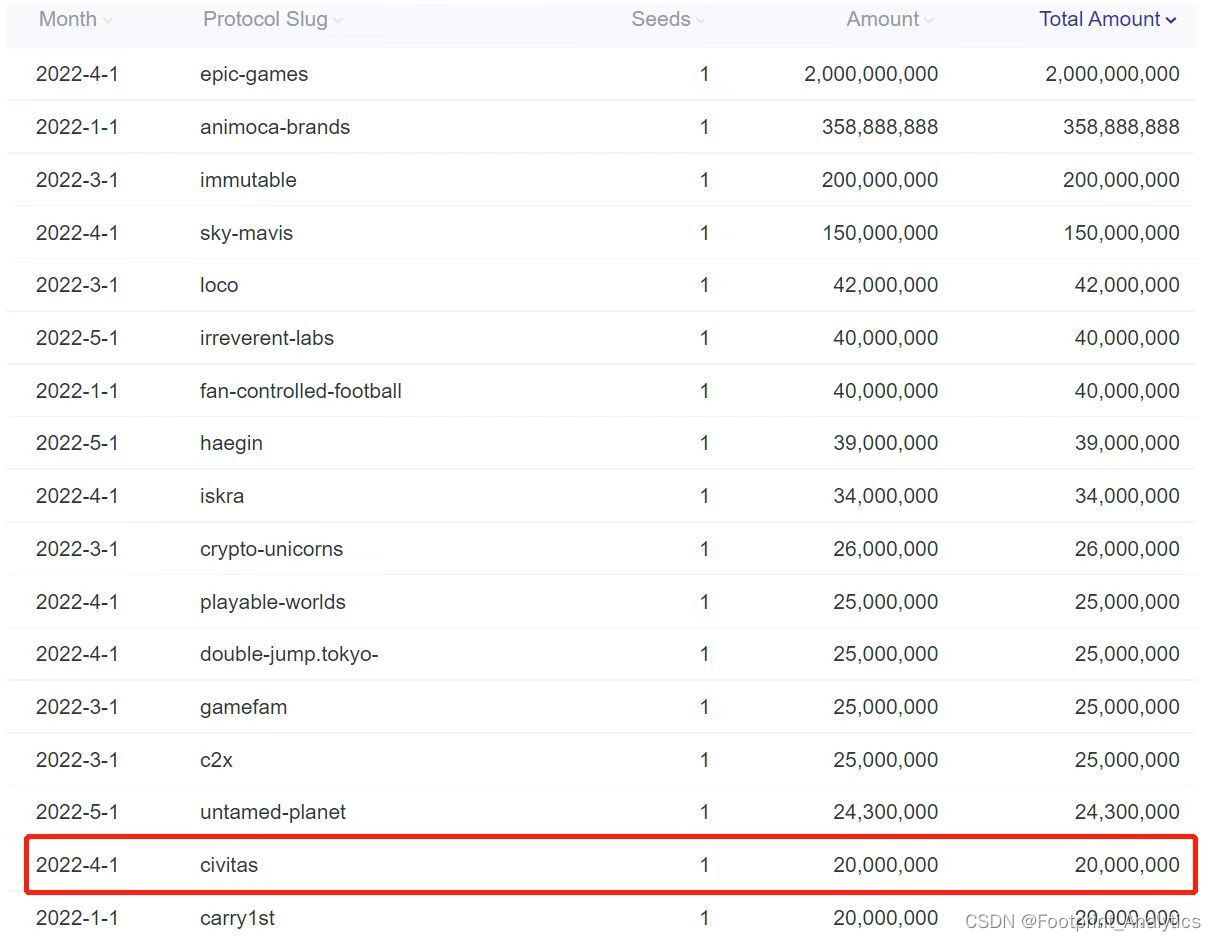Open the Seeds column header dropdown chevron

point(700,20)
